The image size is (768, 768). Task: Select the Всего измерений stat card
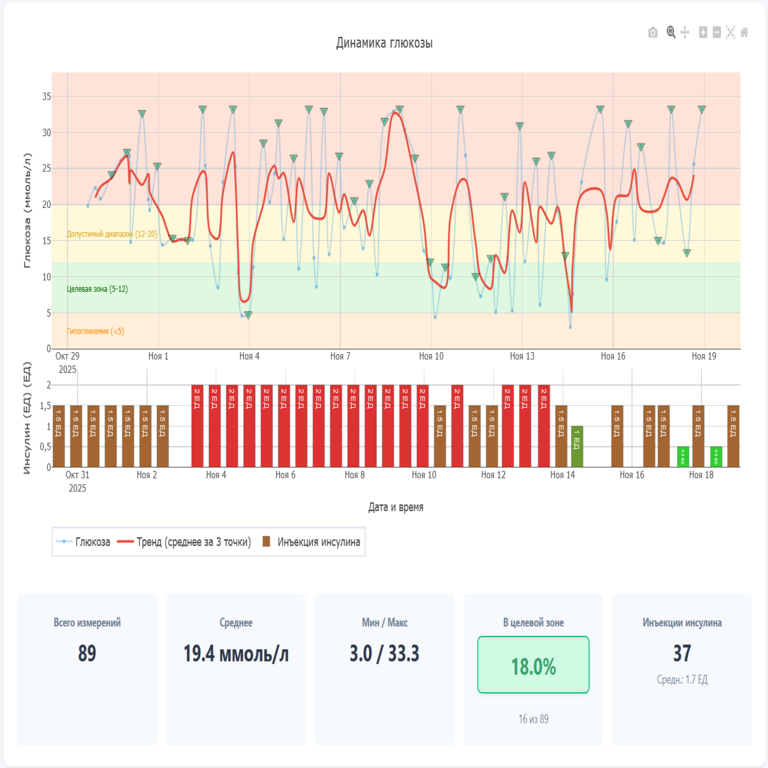coord(87,669)
